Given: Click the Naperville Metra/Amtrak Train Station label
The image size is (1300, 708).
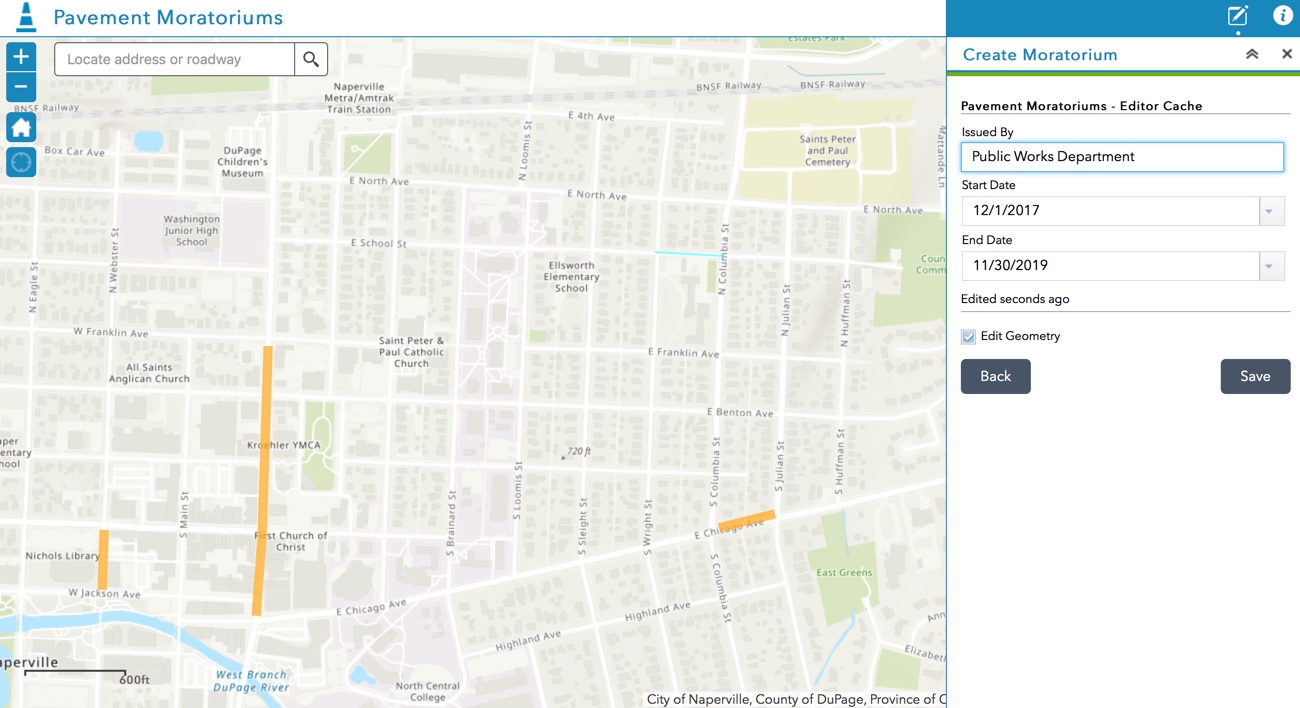Looking at the screenshot, I should 360,98.
